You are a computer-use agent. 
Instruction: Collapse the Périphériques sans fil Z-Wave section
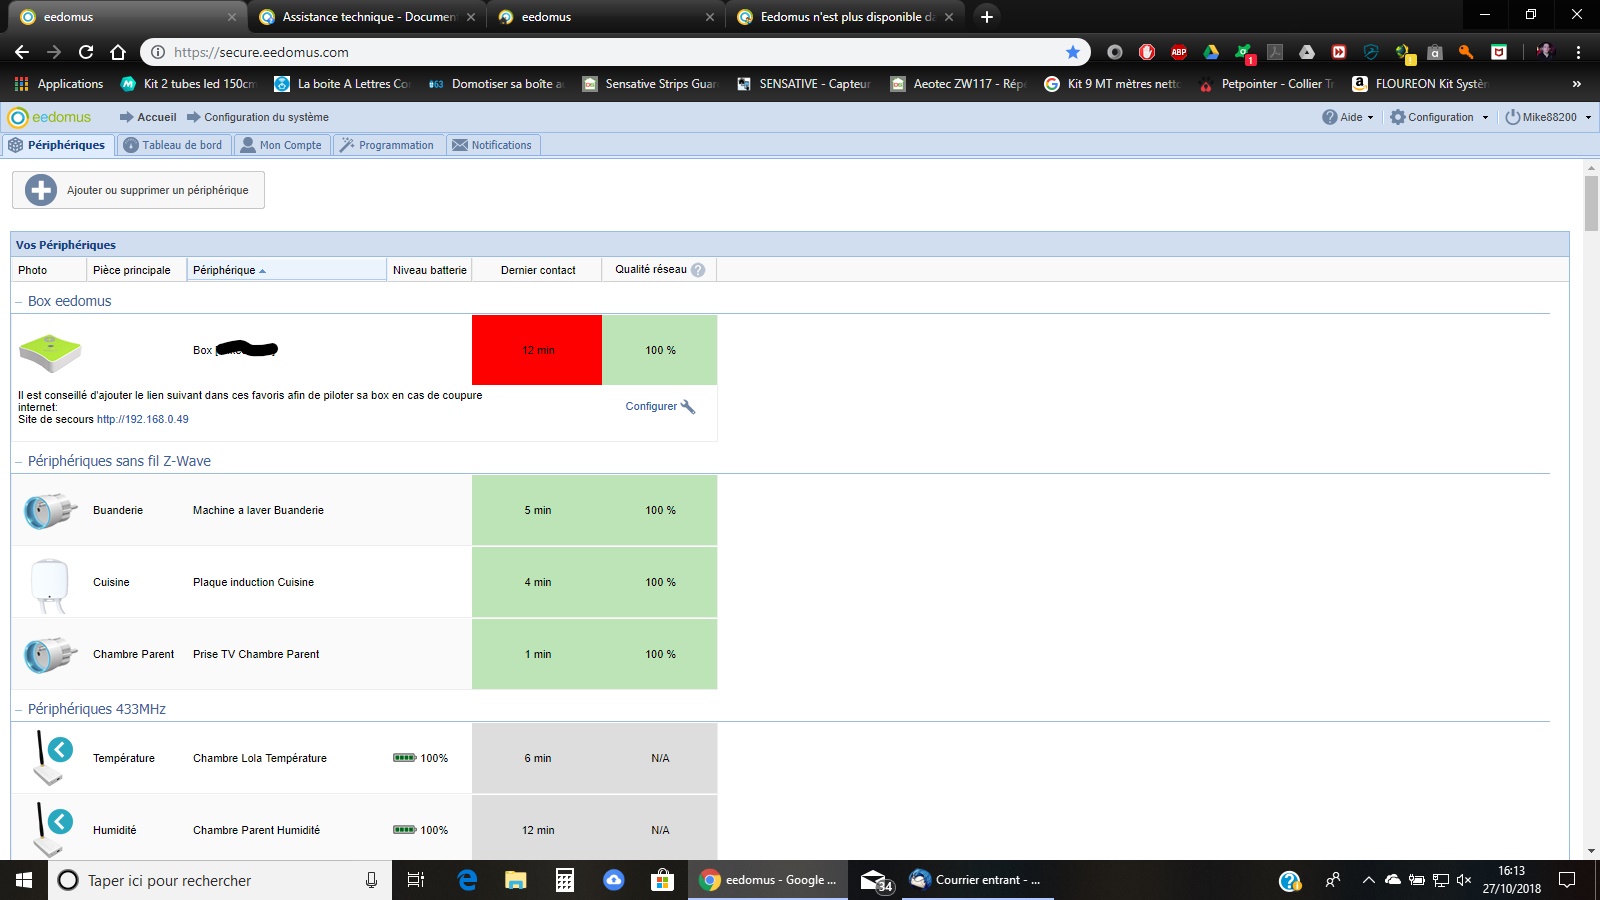click(x=19, y=461)
